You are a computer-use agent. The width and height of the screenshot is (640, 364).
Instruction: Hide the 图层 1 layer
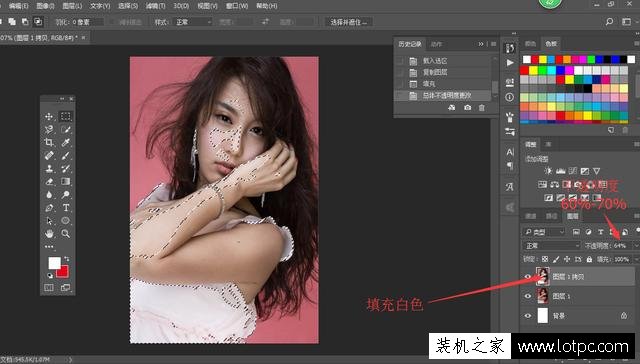click(528, 296)
